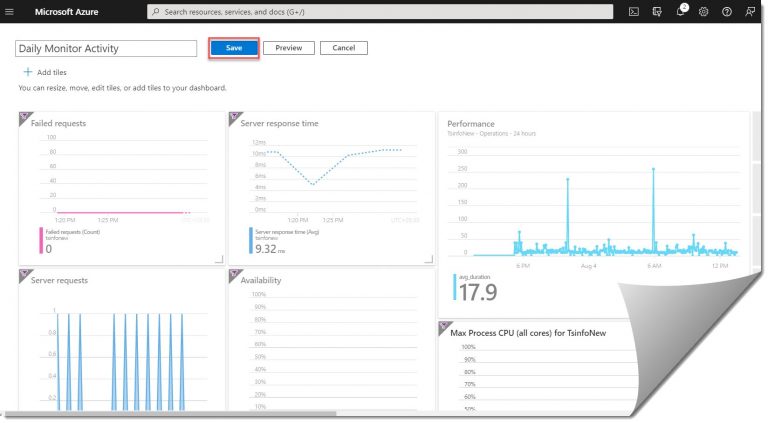Click the Server response time tile pin icon

(234, 118)
